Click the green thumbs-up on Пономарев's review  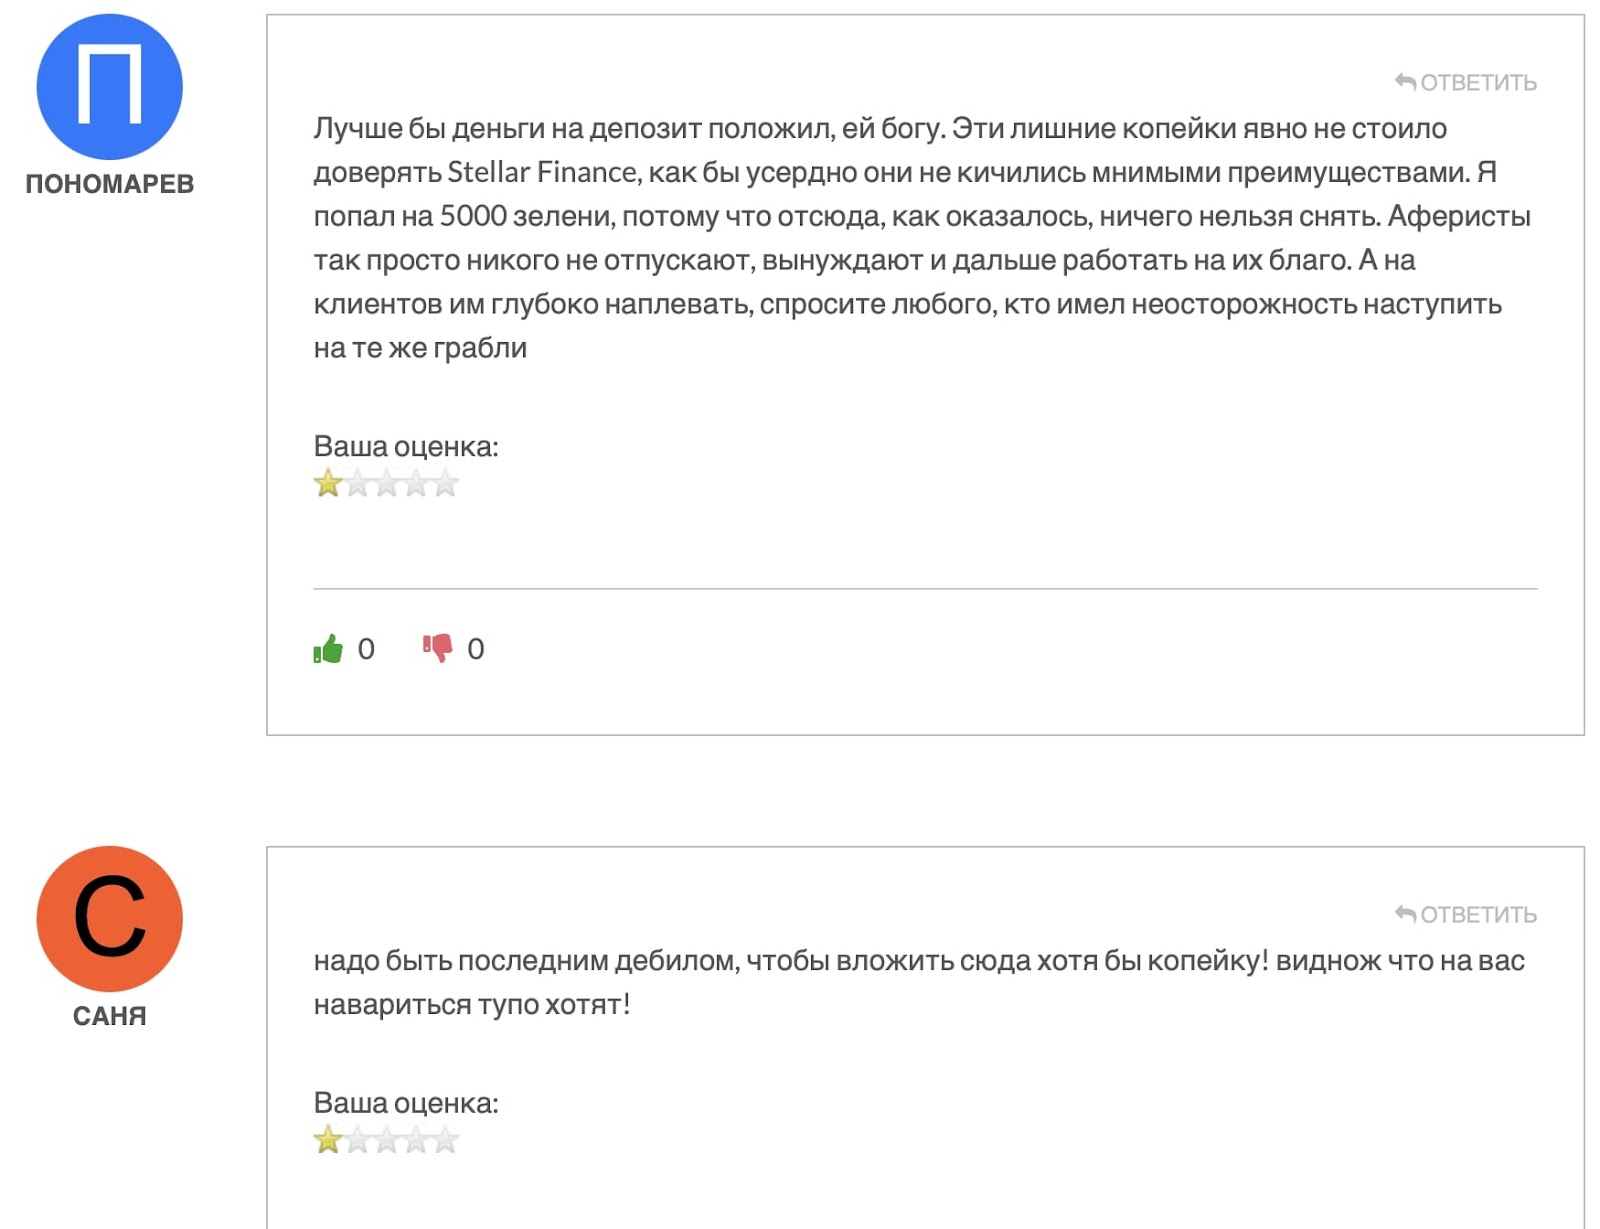328,649
